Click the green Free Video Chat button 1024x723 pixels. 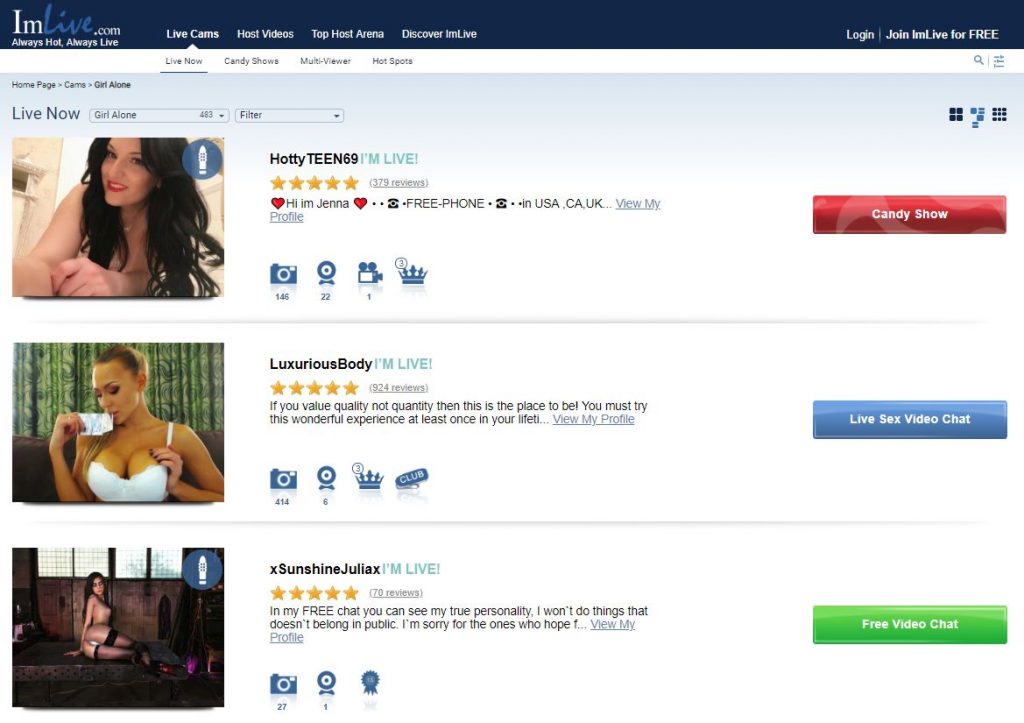pos(910,624)
